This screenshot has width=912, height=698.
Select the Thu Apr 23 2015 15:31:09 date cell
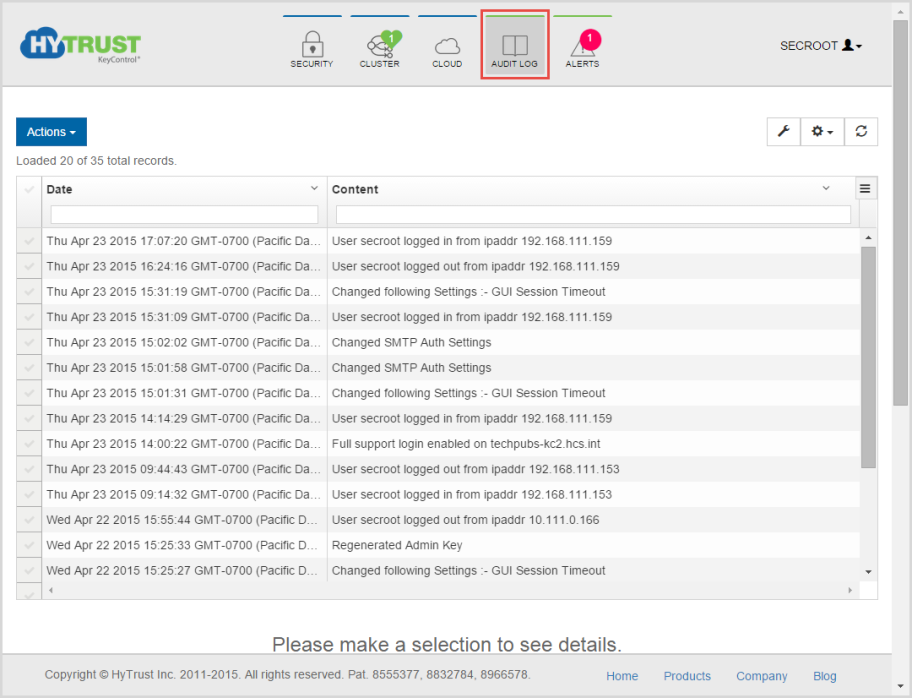pos(184,317)
